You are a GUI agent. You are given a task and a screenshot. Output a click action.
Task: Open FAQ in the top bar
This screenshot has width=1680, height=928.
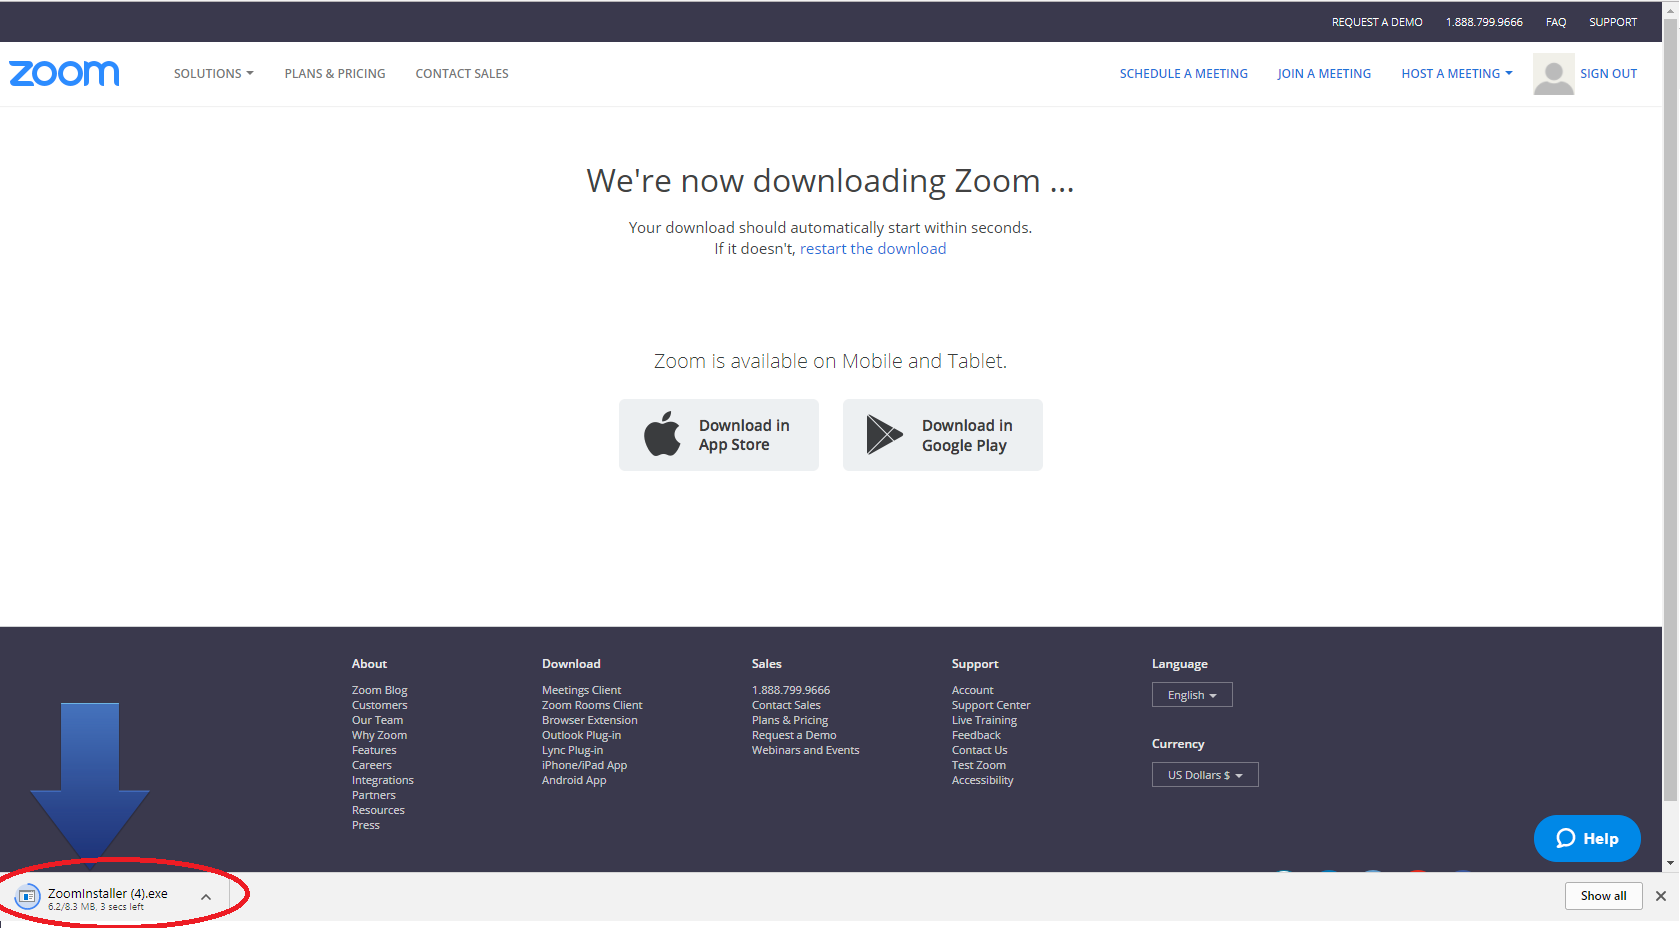coord(1556,22)
